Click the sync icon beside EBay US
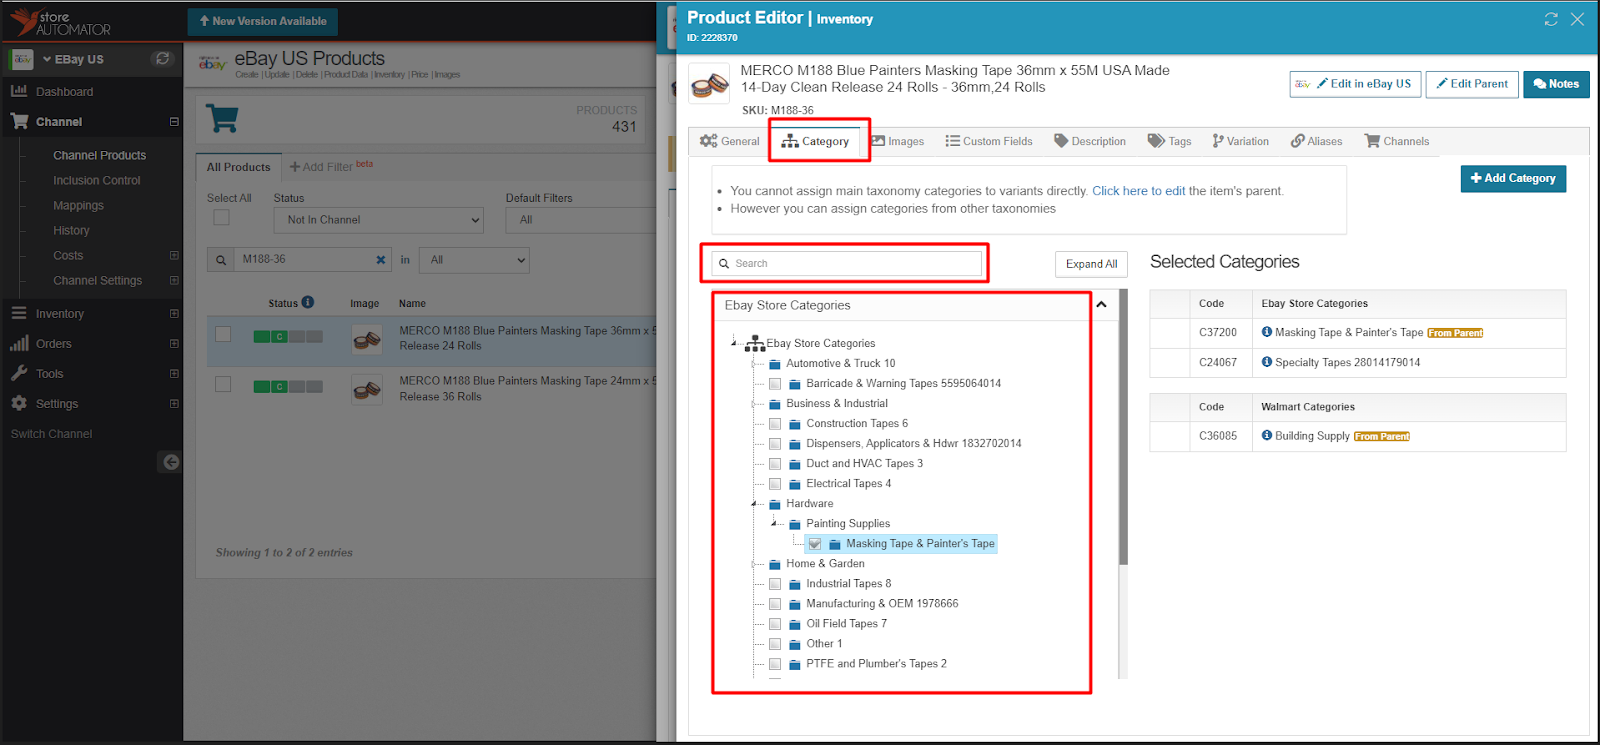 [x=162, y=59]
